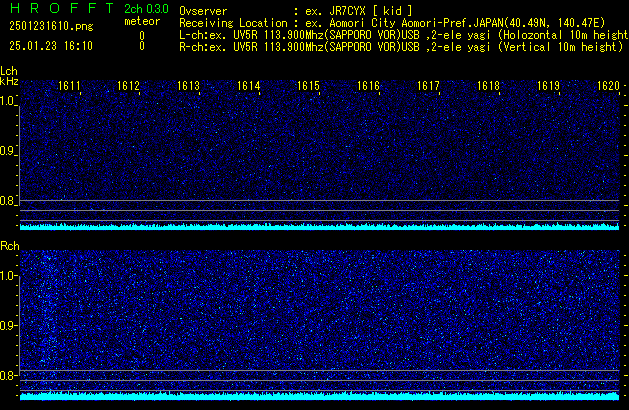Select the 'L-ch:ex. UV5R 113.900Mhz' description line
This screenshot has width=629, height=410.
pos(404,35)
